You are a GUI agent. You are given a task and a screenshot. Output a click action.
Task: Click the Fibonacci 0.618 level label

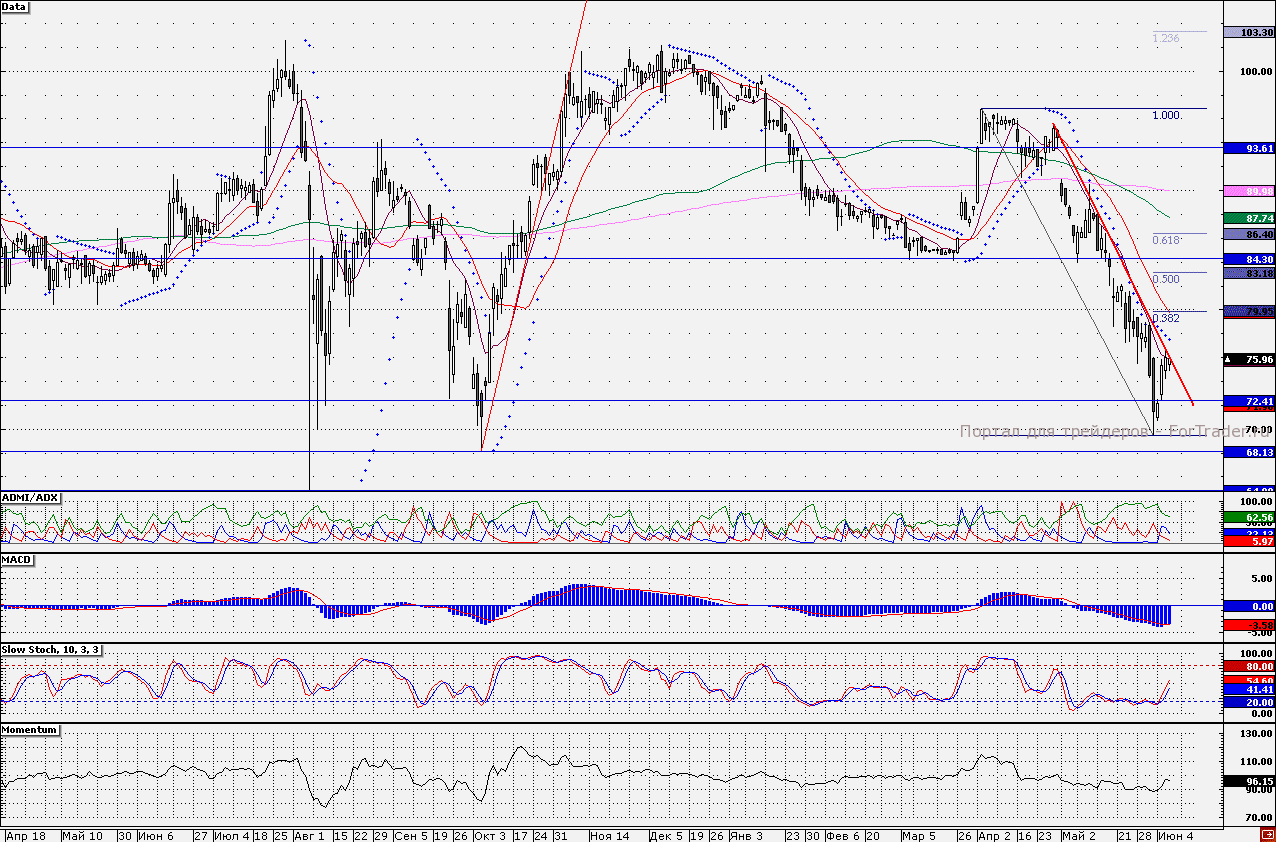pos(1166,240)
